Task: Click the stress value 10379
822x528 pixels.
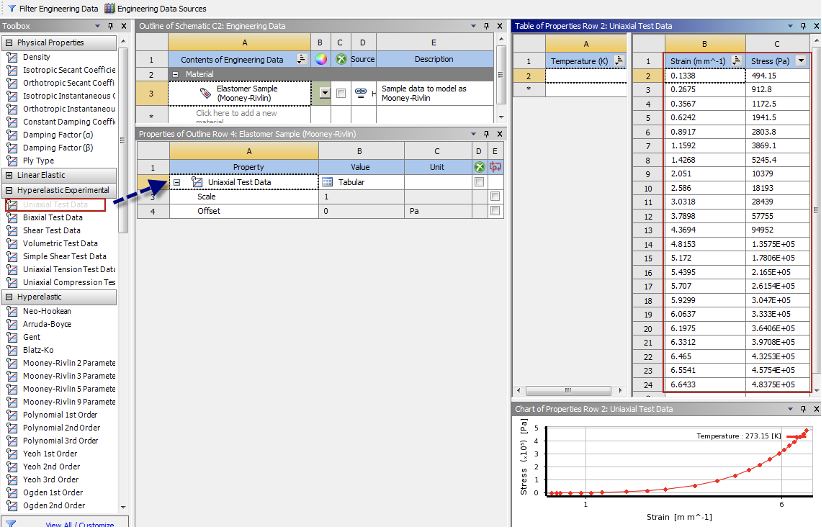Action: 778,174
